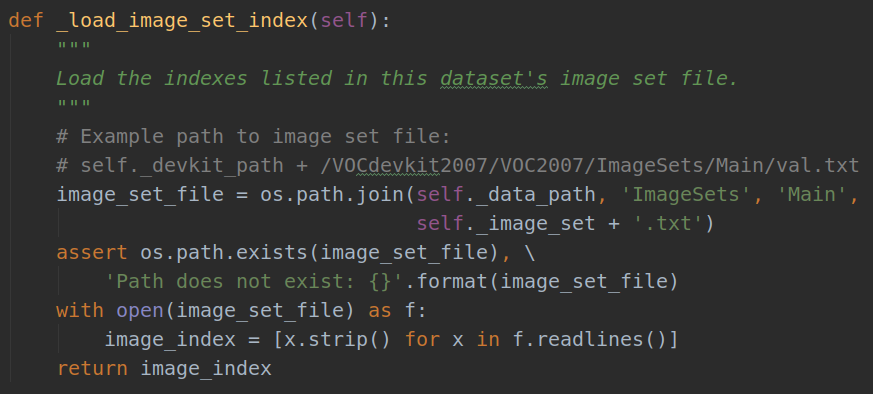The height and width of the screenshot is (394, 873).
Task: Click self._image_set on continuation line
Action: [506, 223]
